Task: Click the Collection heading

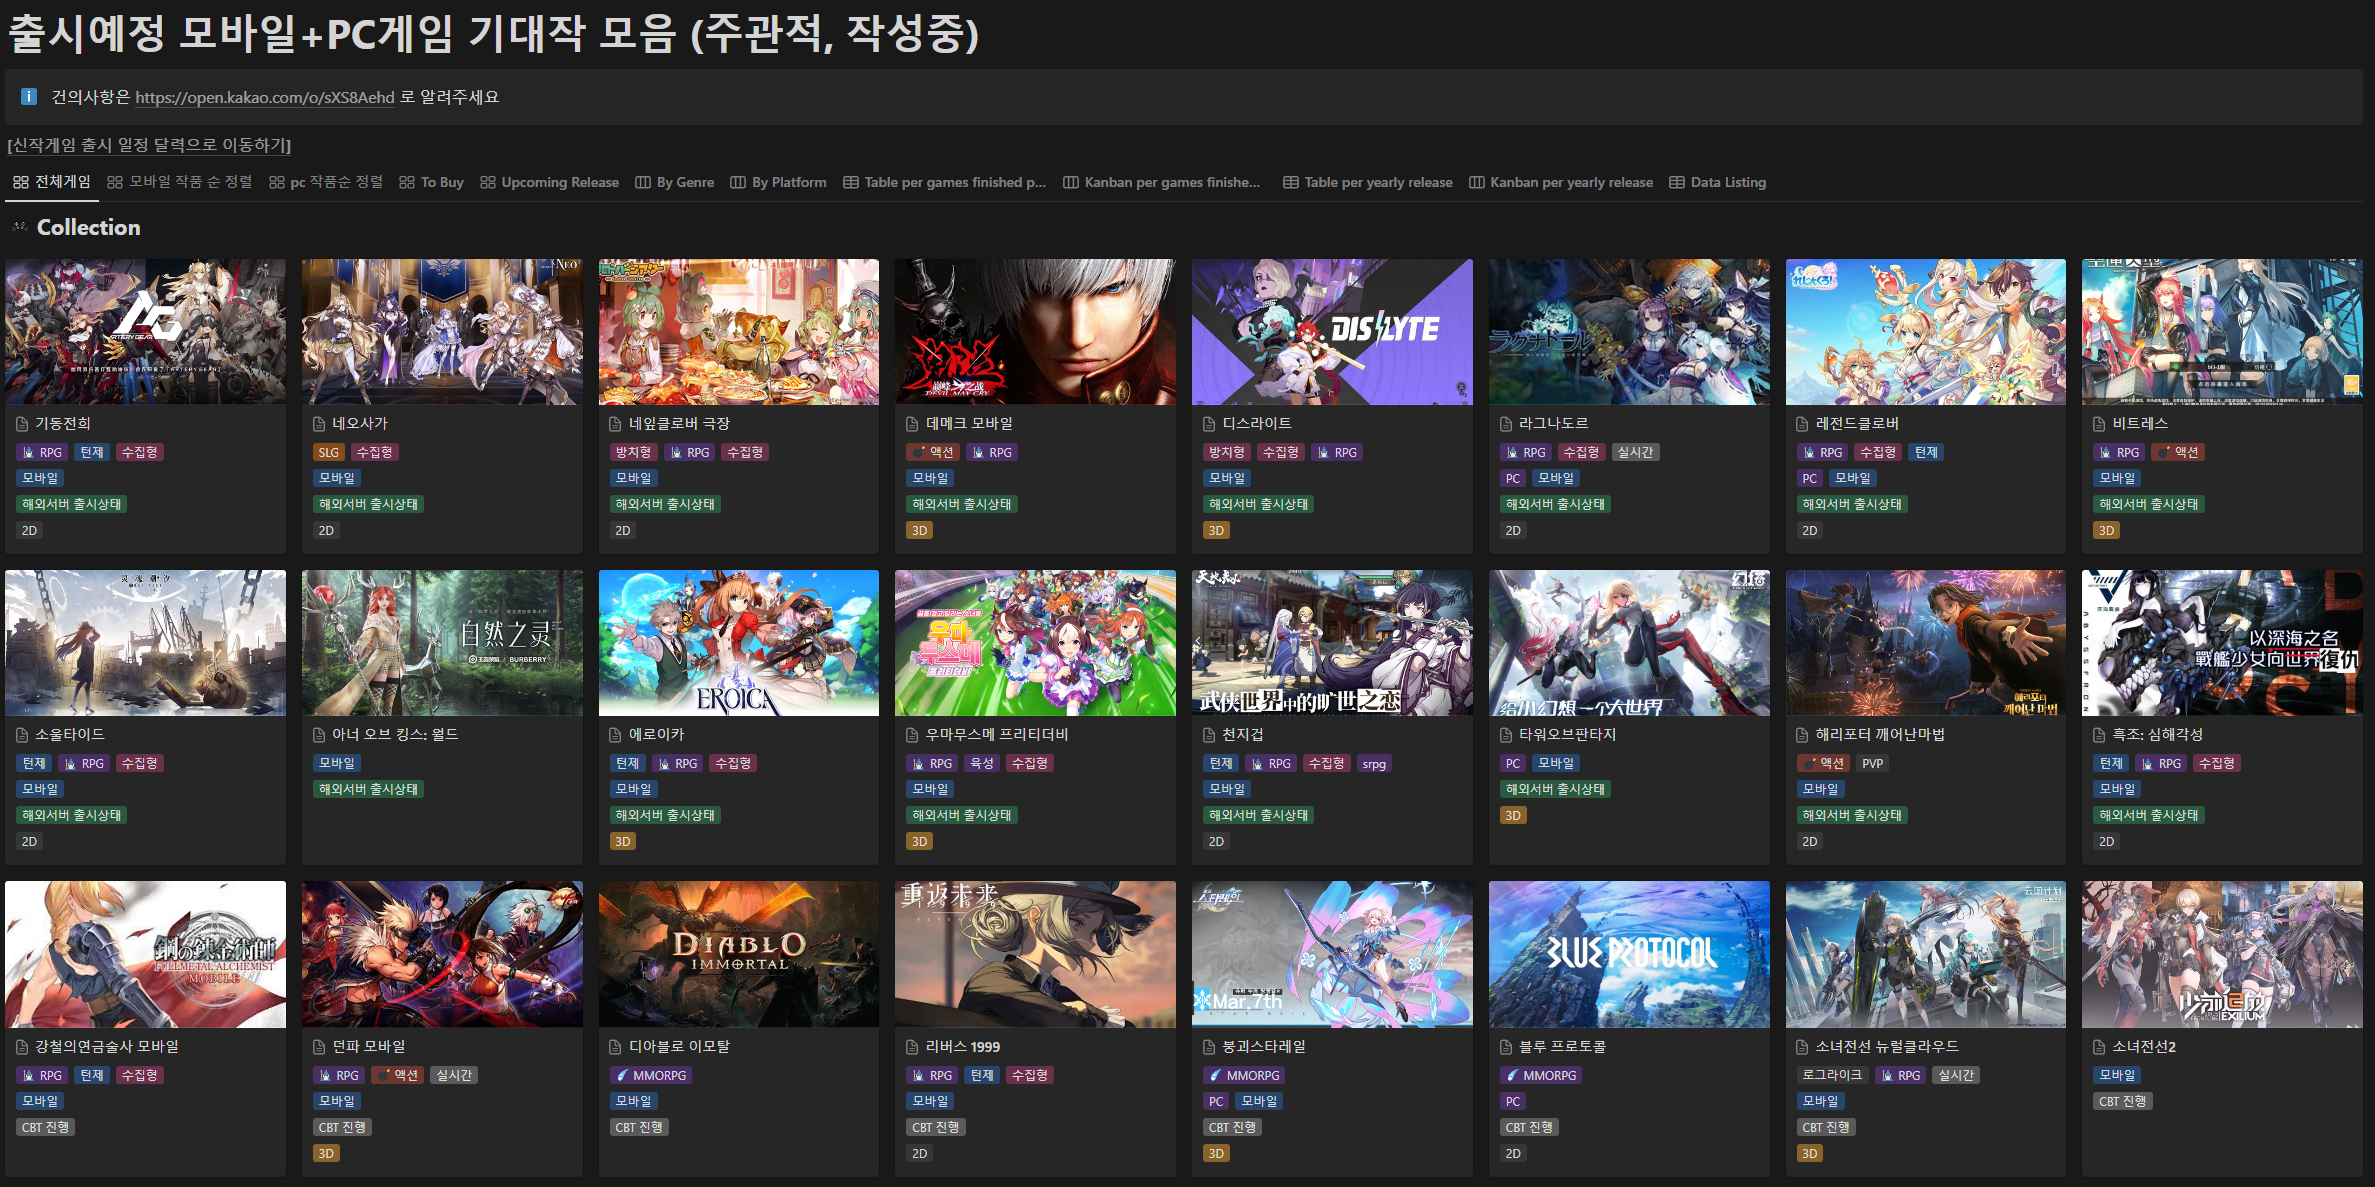Action: pyautogui.click(x=89, y=227)
